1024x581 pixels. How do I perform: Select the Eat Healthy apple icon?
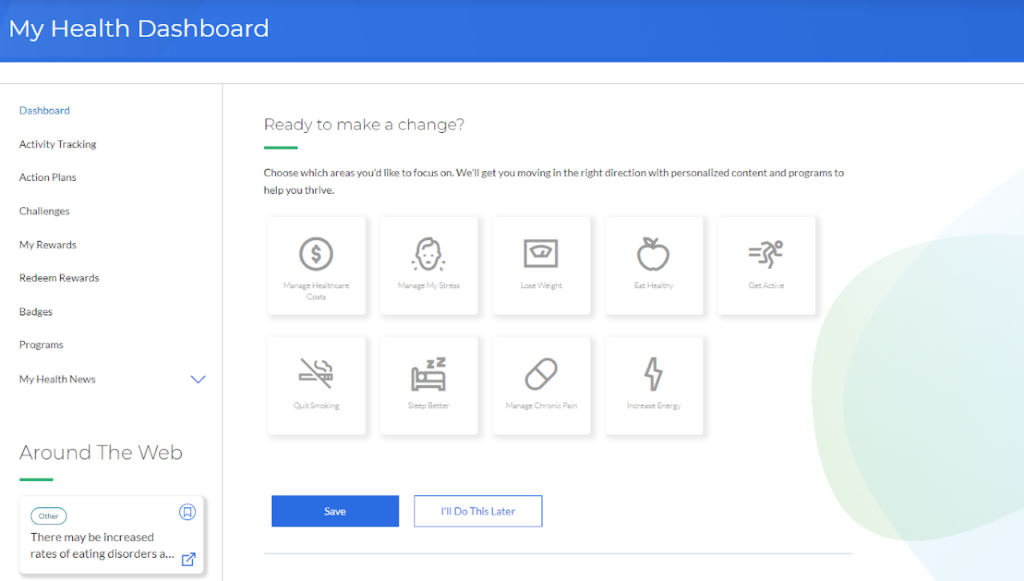pyautogui.click(x=653, y=254)
